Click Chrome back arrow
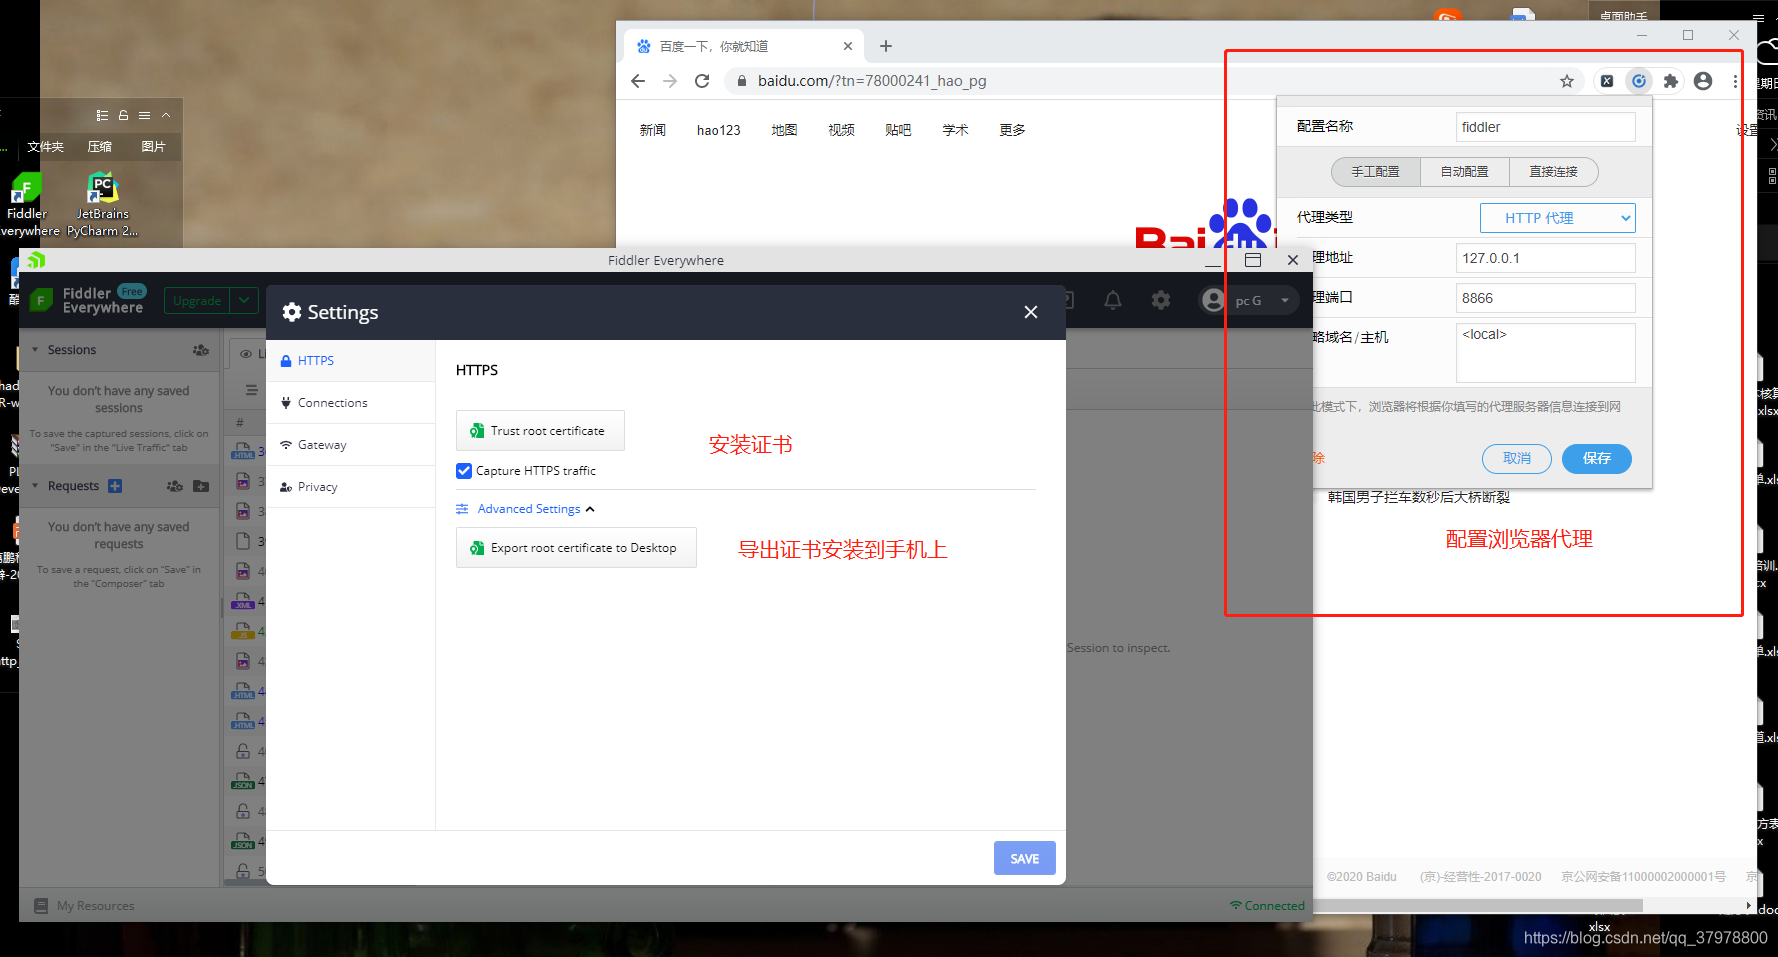 (638, 81)
